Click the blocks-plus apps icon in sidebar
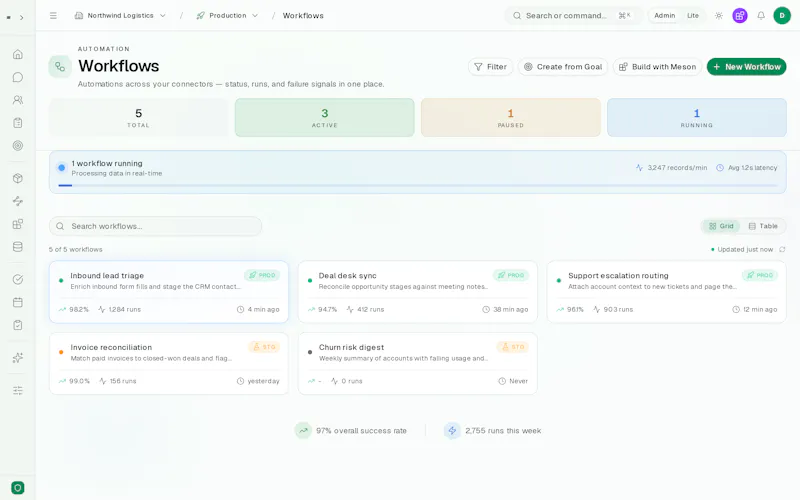This screenshot has width=800, height=500. (18, 224)
